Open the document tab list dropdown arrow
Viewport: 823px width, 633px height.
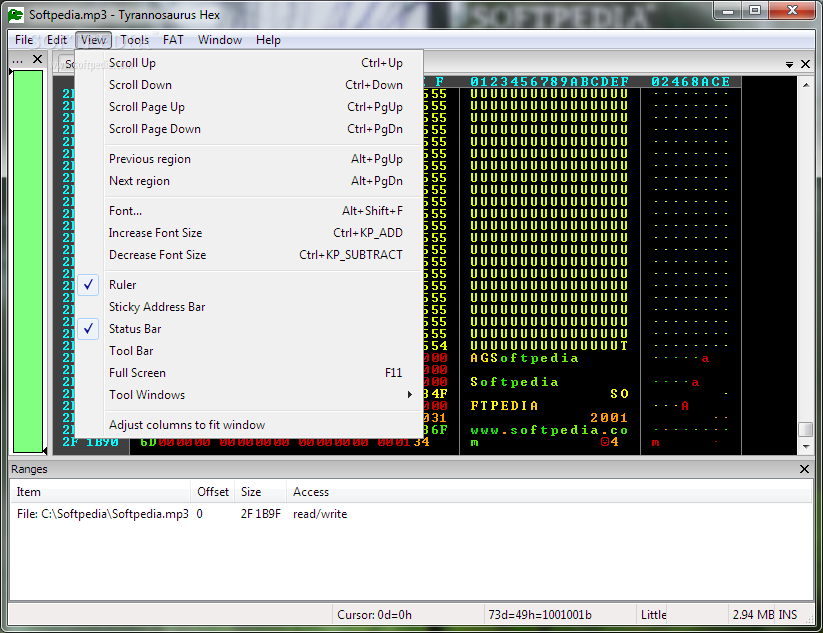(789, 65)
